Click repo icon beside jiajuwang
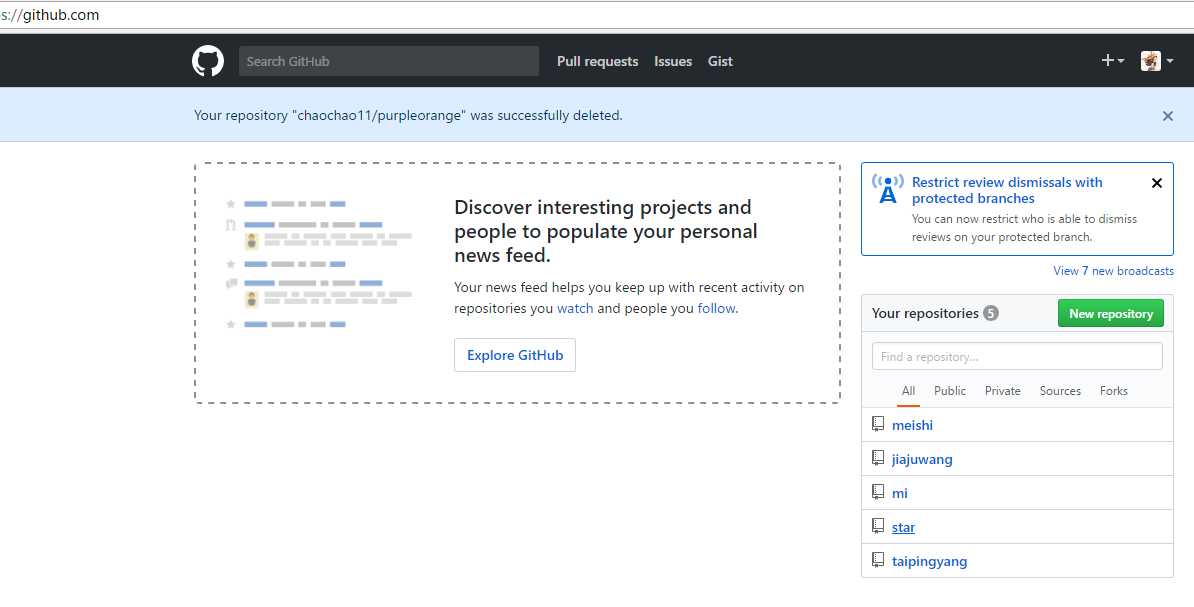 pos(878,458)
